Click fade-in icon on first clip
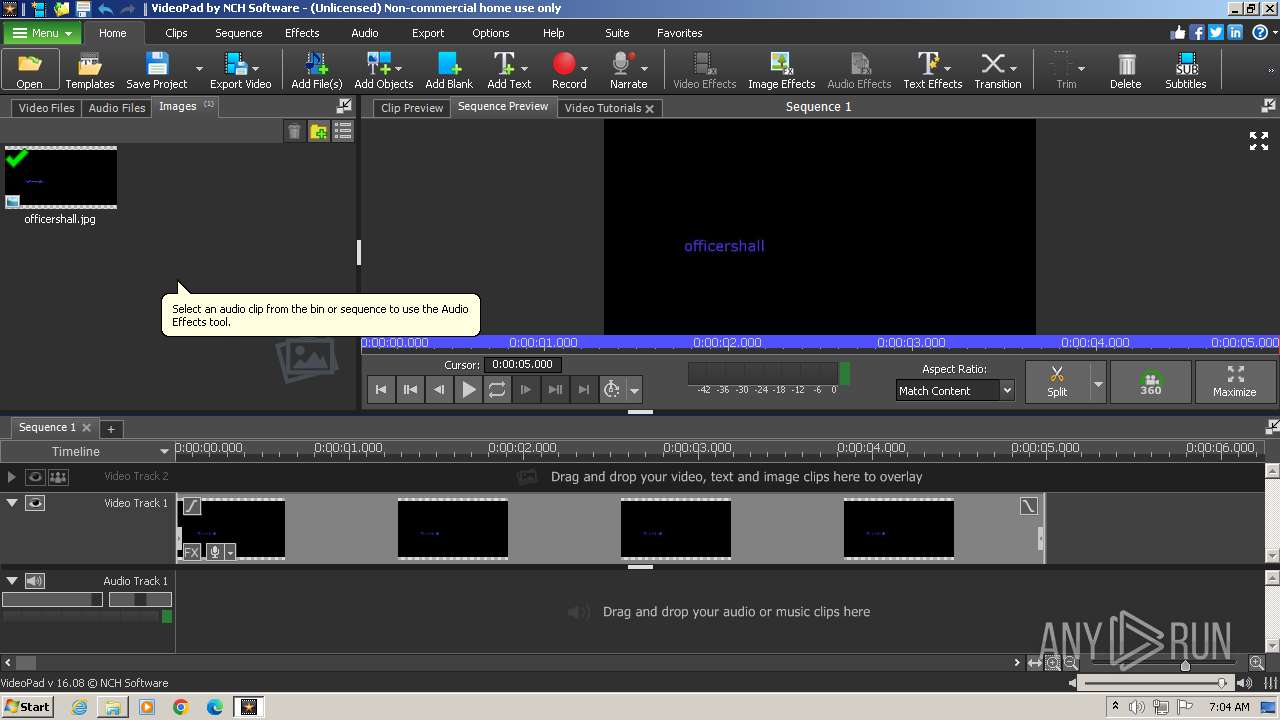The width and height of the screenshot is (1280, 720). tap(191, 507)
